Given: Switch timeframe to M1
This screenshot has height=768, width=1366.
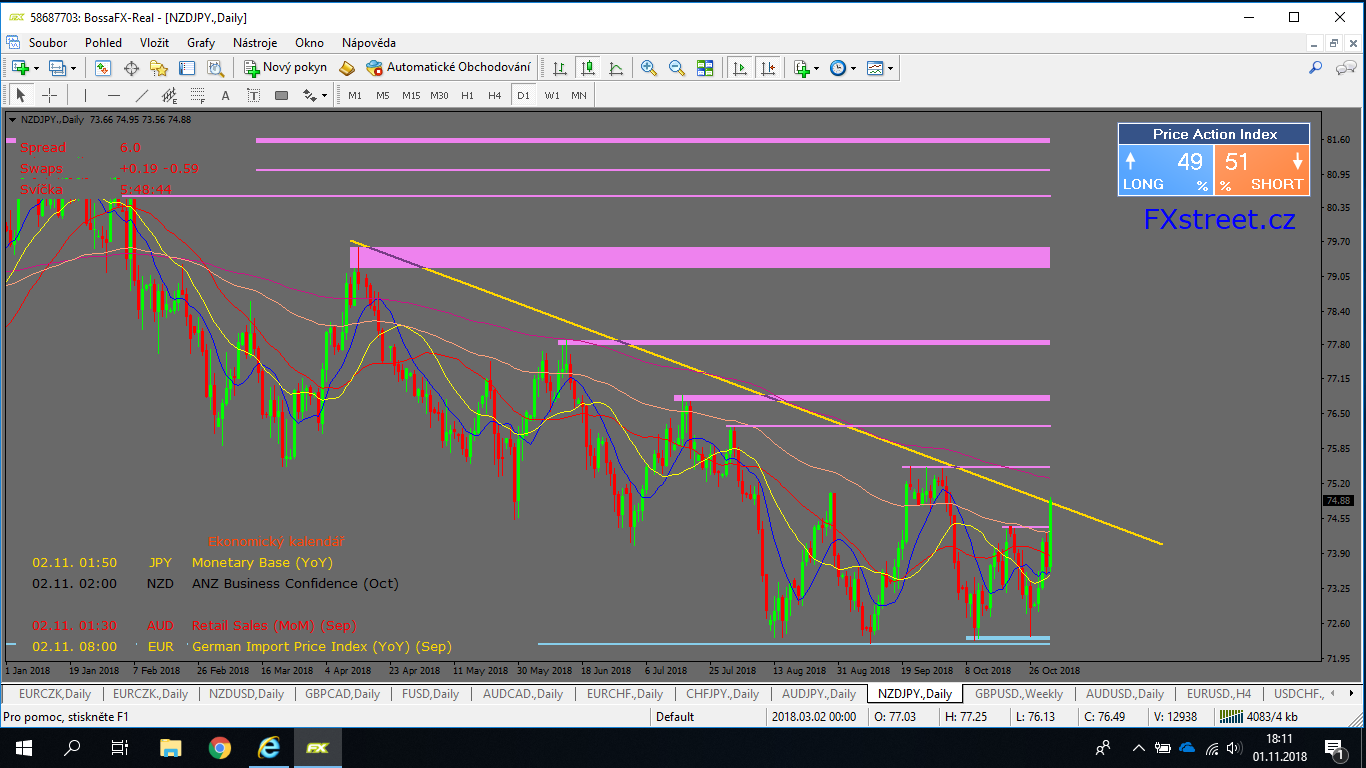Looking at the screenshot, I should (x=355, y=95).
